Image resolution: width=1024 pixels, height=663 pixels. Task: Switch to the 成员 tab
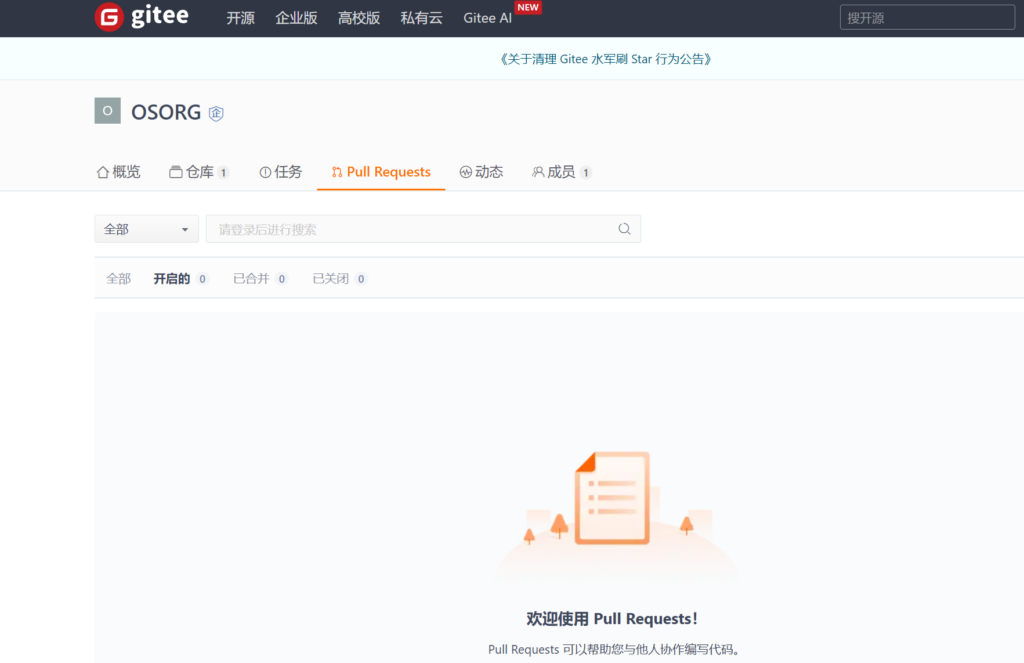pyautogui.click(x=562, y=172)
